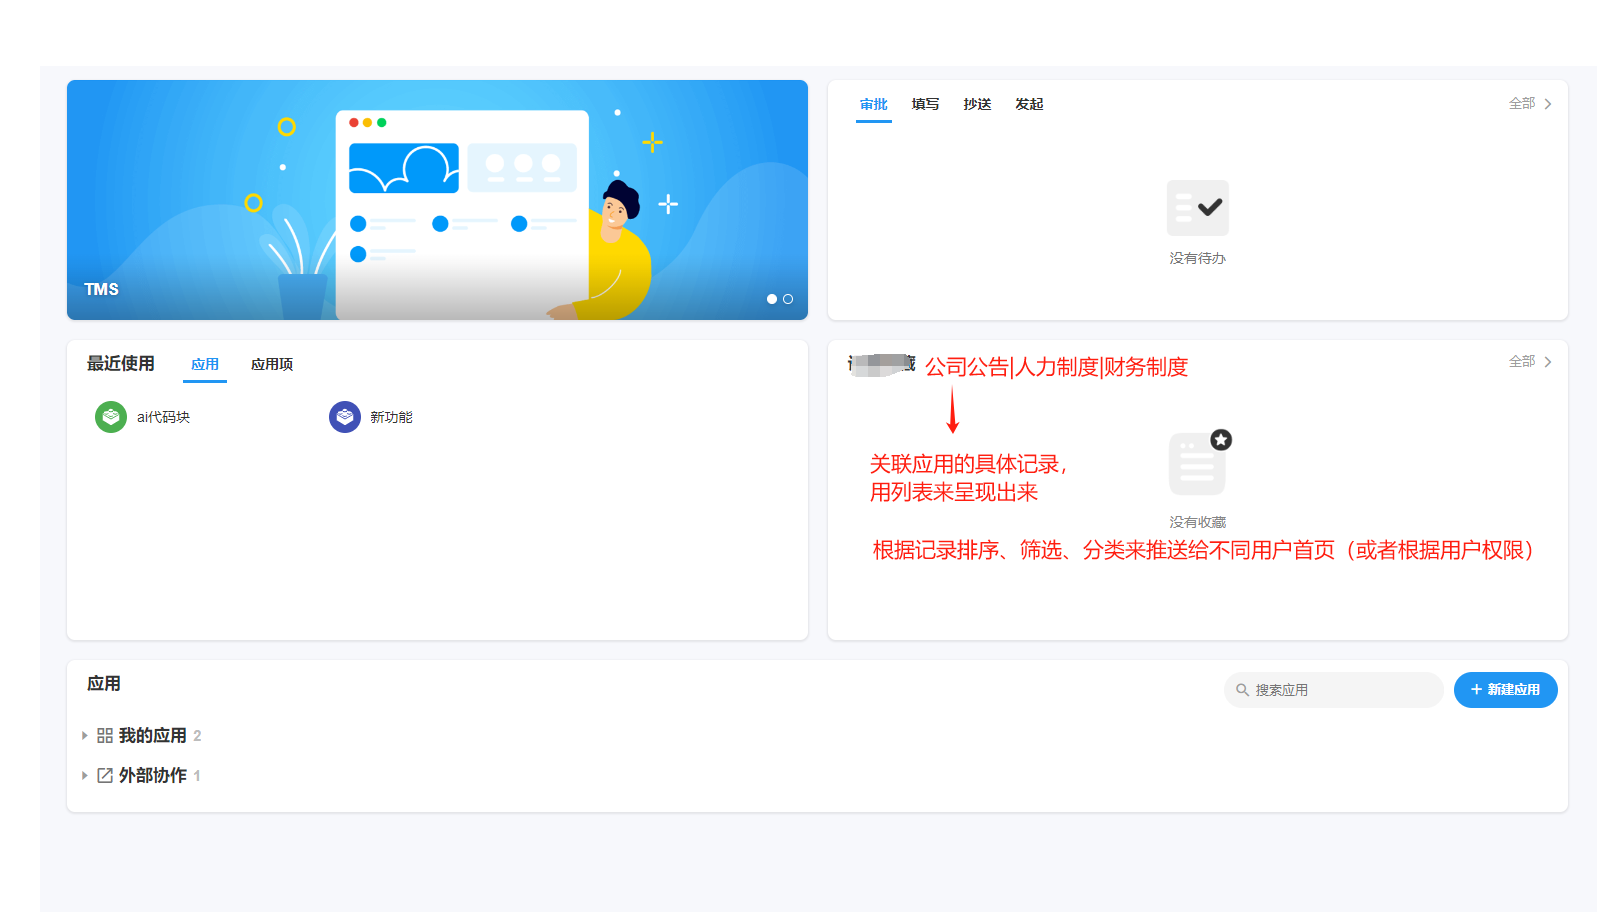Select the 抄送 tab
1597x918 pixels.
coord(978,104)
